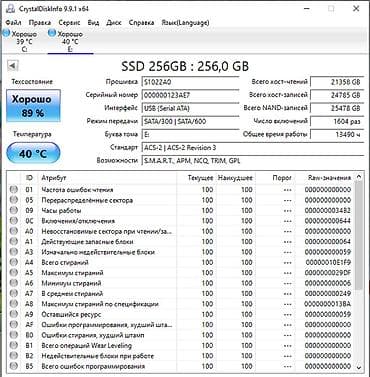This screenshot has width=370, height=377.
Task: Open the Файл menu
Action: tap(13, 23)
